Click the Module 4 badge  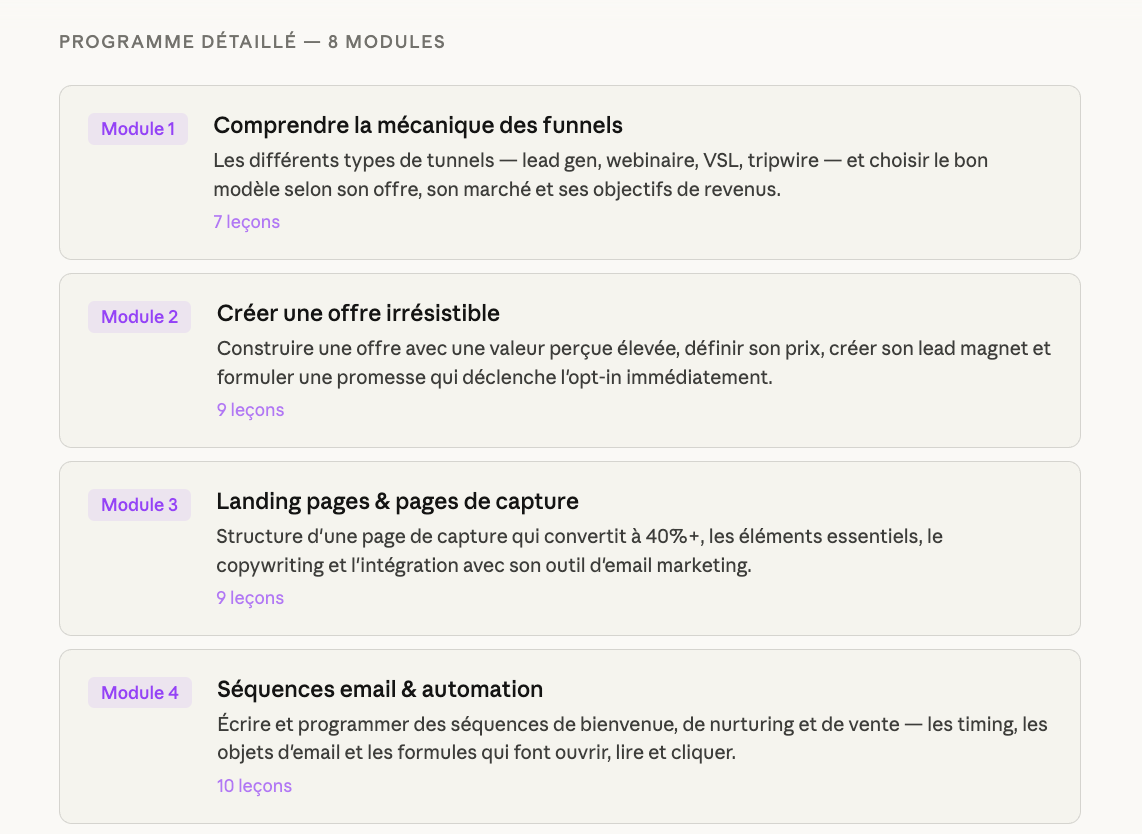tap(139, 693)
